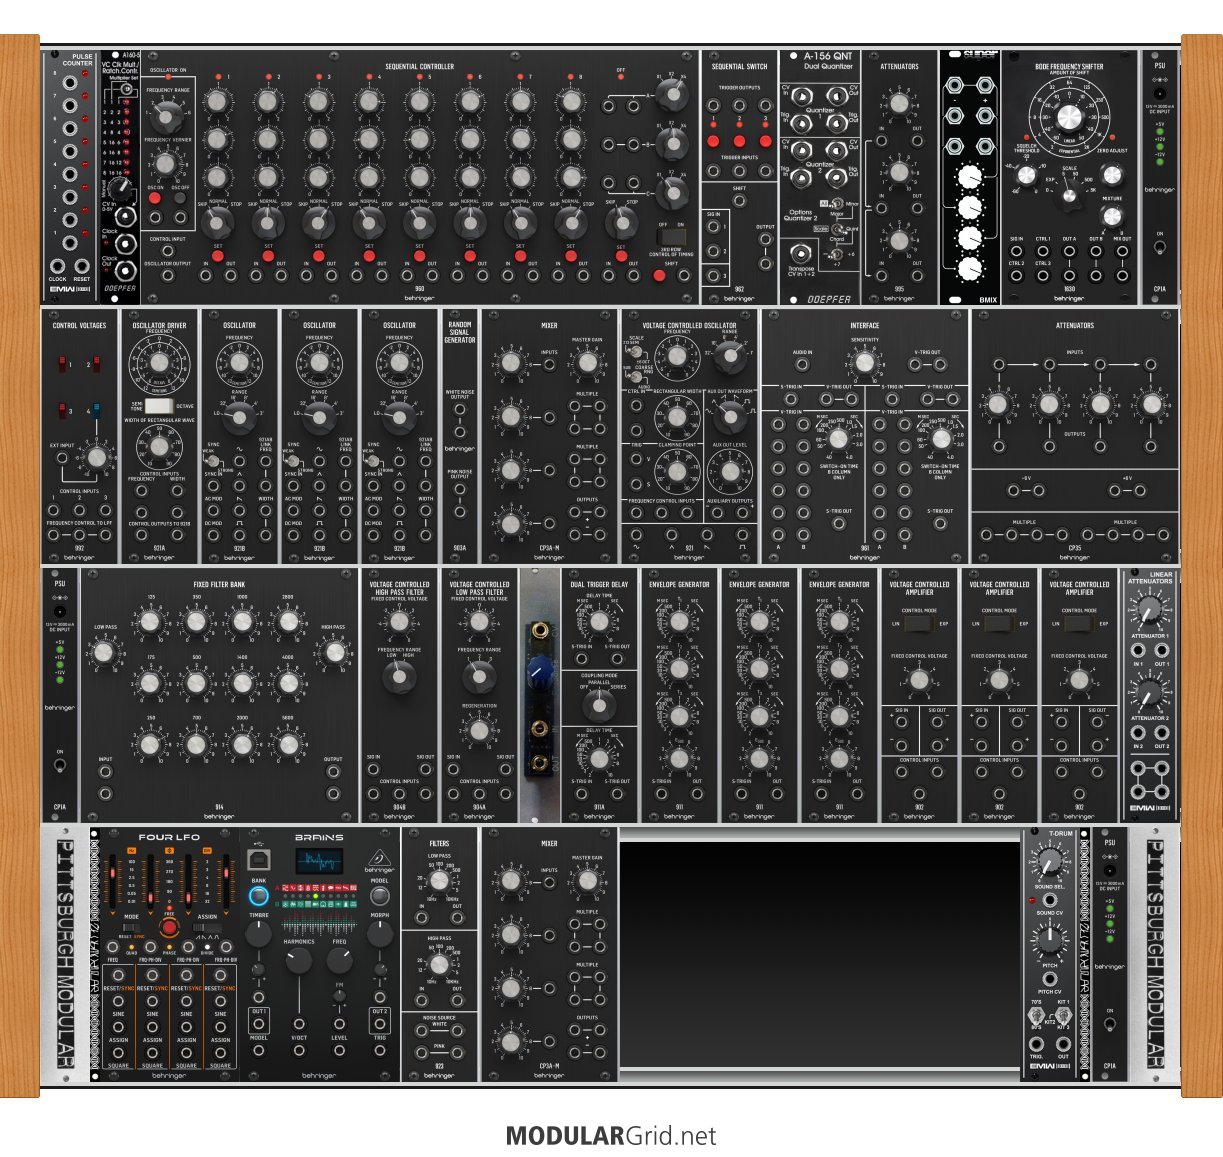Click the Brains waveform display
Image resolution: width=1223 pixels, height=1157 pixels.
(319, 860)
